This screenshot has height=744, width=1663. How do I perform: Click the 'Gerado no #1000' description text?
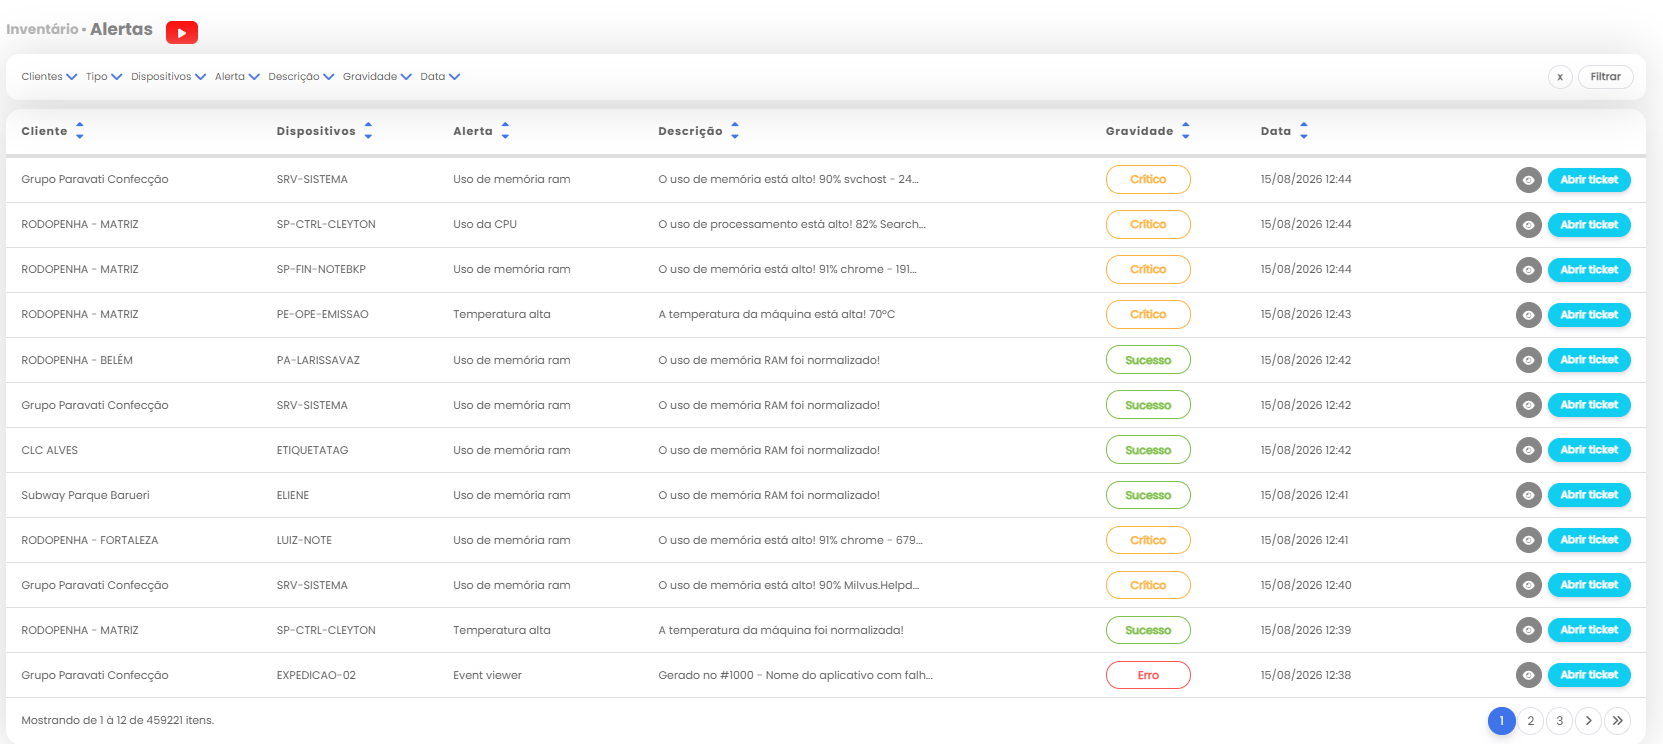point(795,675)
